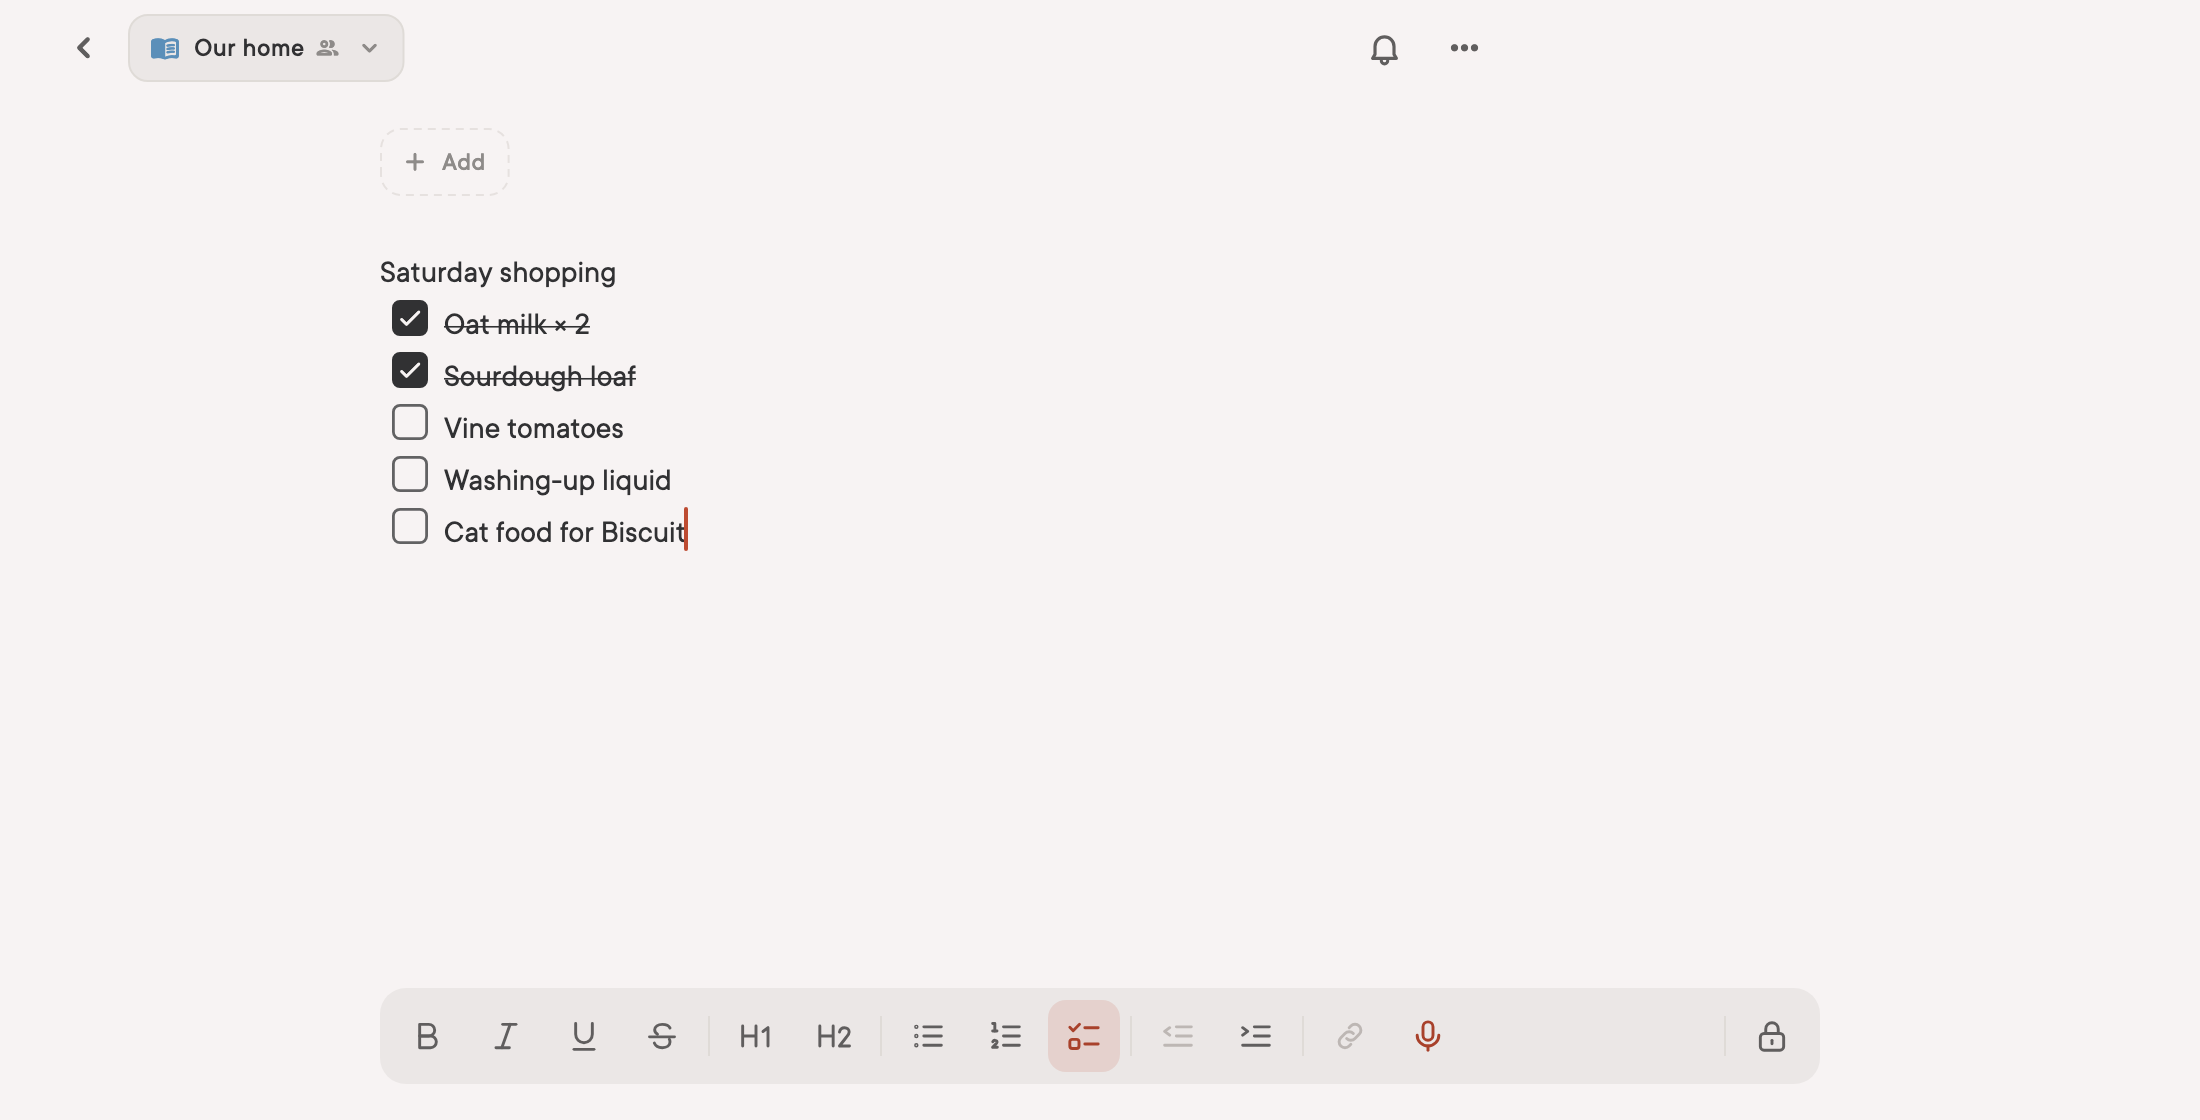Apply strikethrough formatting
2200x1120 pixels.
[661, 1036]
